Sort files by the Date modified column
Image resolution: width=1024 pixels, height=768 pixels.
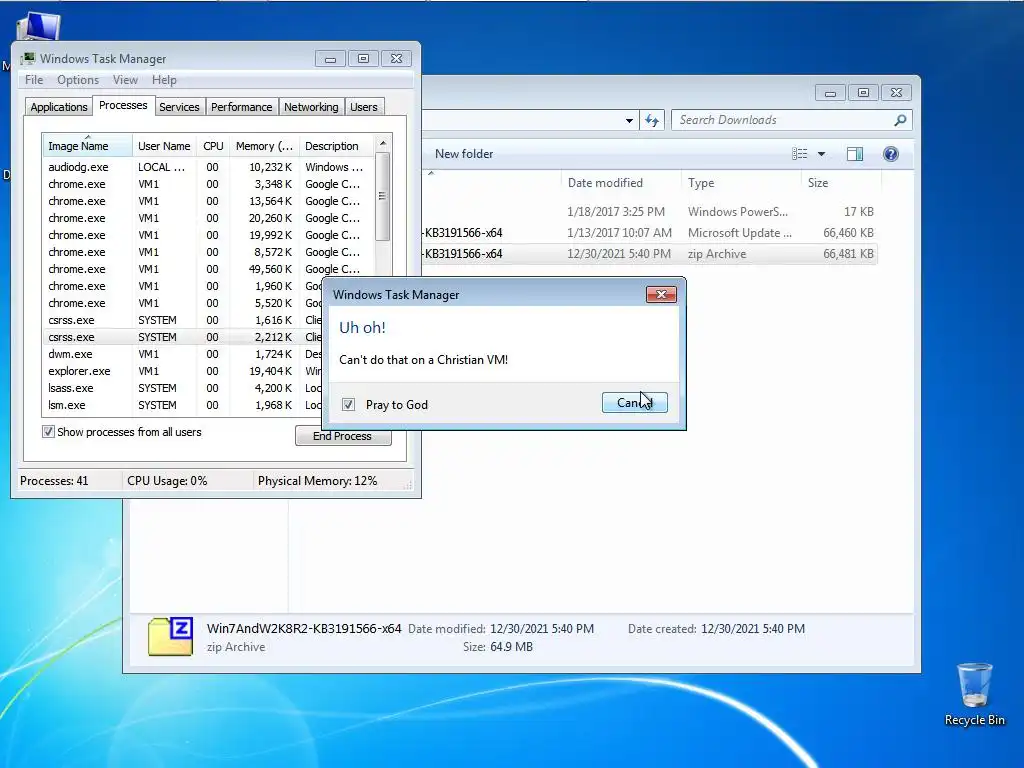[620, 183]
